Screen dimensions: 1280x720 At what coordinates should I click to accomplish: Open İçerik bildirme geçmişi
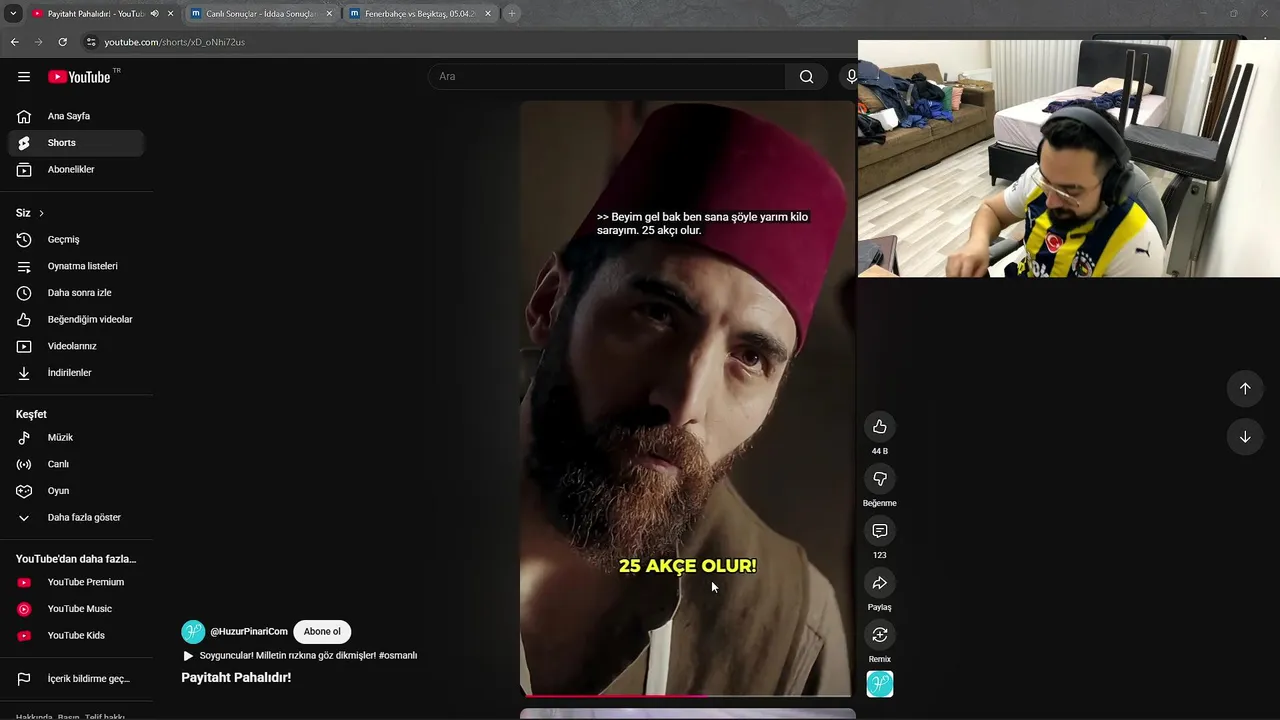pyautogui.click(x=76, y=679)
